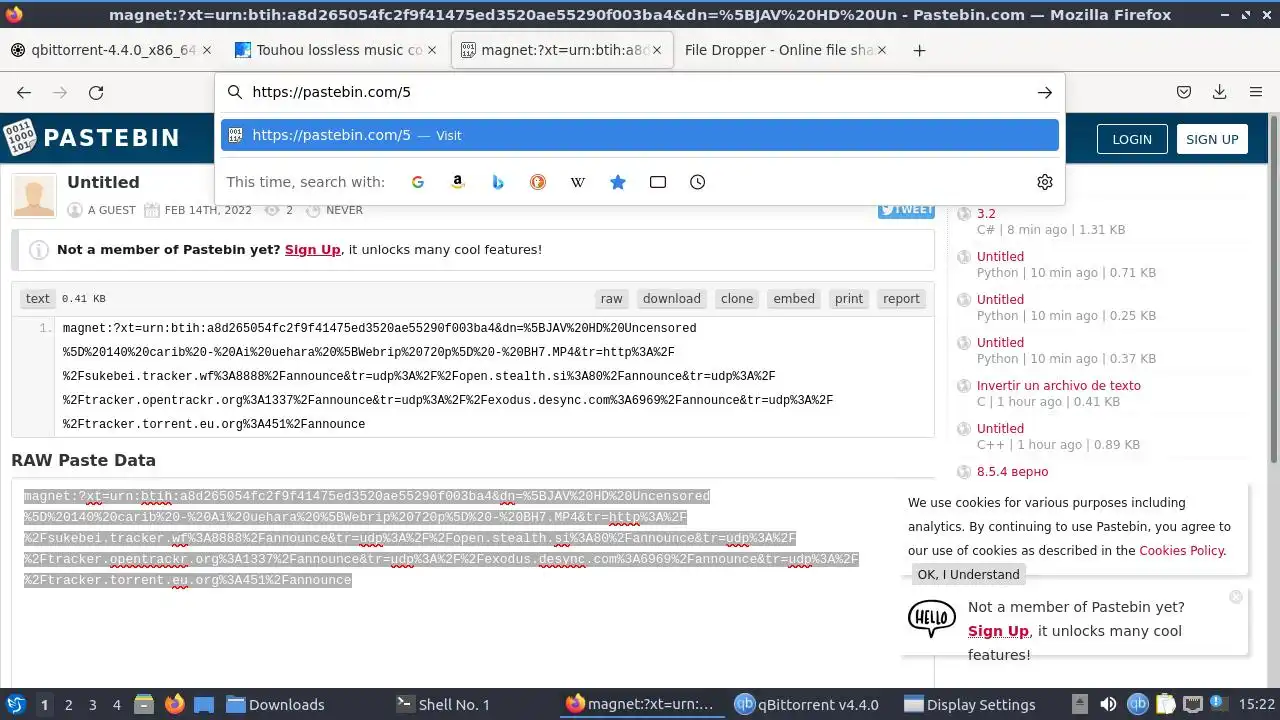Screen dimensions: 1280x720
Task: Search open tabs via the tab icon
Action: 658,182
